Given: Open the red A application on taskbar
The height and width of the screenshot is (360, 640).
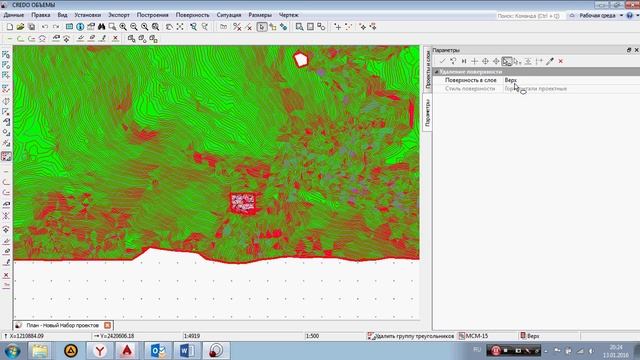Looking at the screenshot, I should (x=127, y=351).
